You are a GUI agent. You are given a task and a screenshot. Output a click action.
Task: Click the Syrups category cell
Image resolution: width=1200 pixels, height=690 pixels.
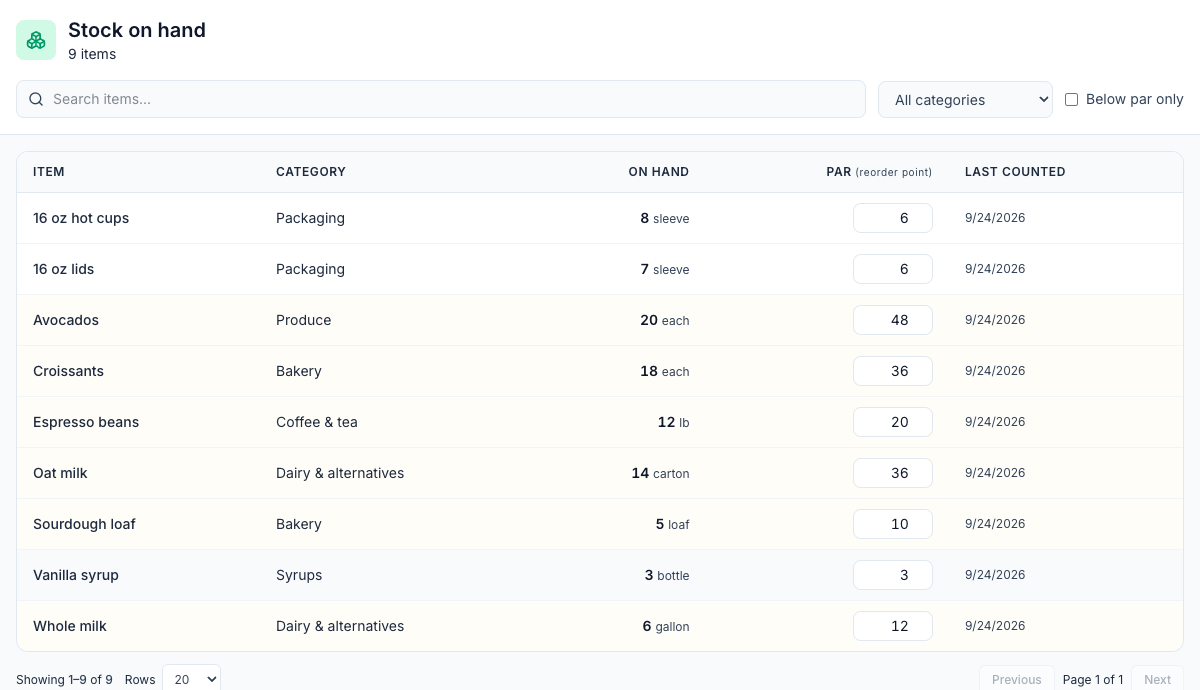tap(299, 575)
